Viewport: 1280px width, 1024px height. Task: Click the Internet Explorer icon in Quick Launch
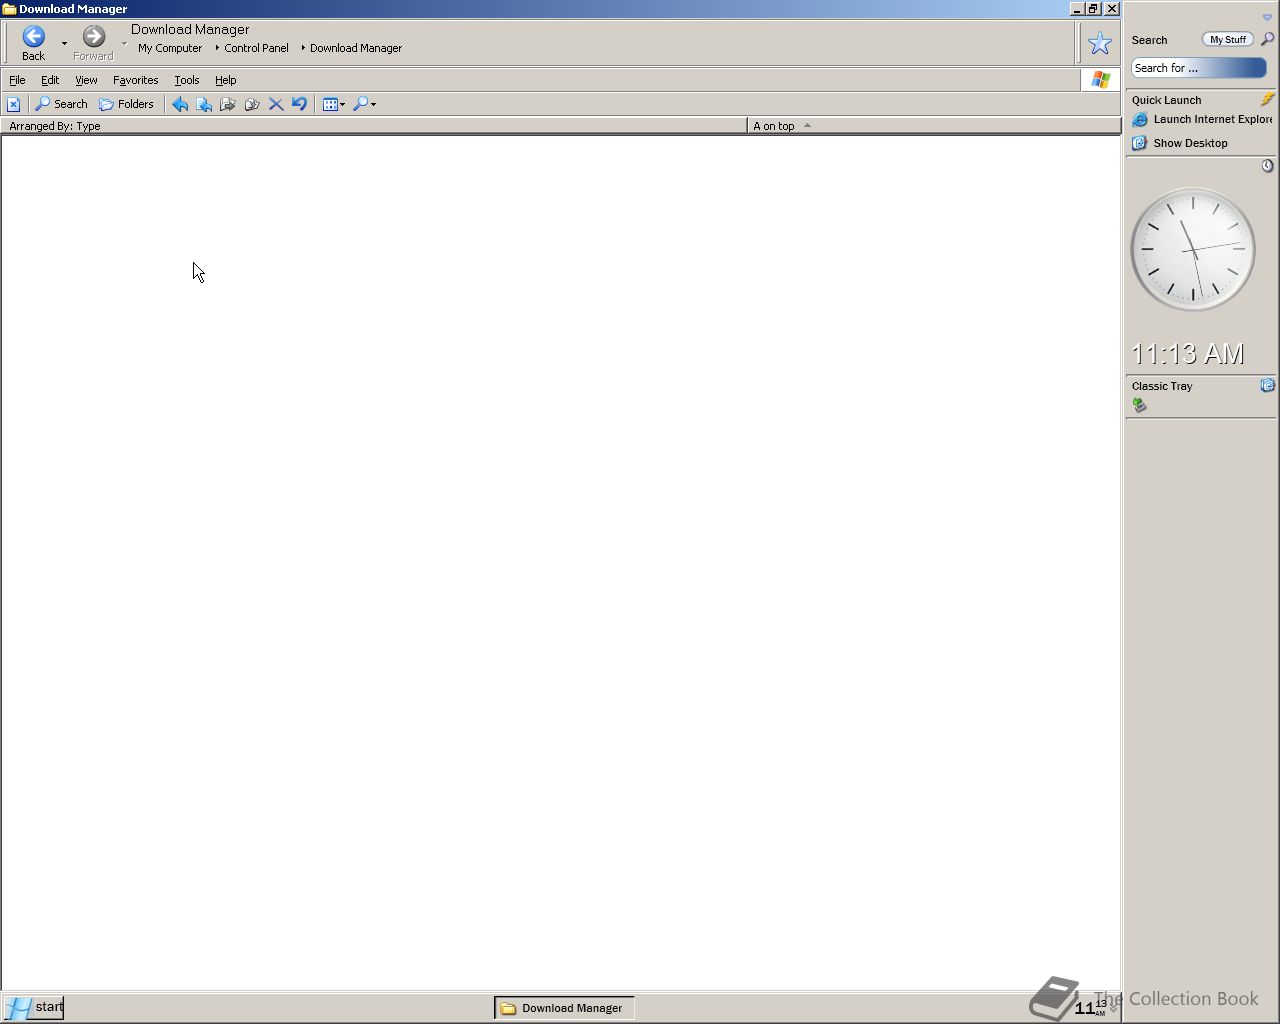coord(1139,119)
